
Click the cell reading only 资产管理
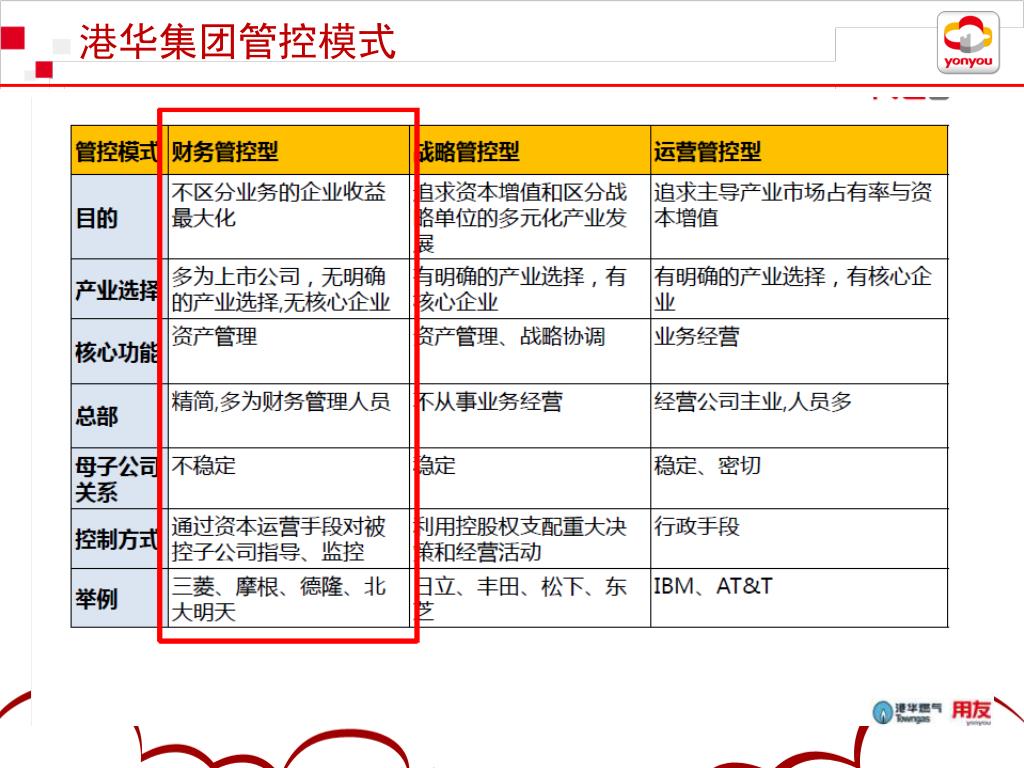289,351
